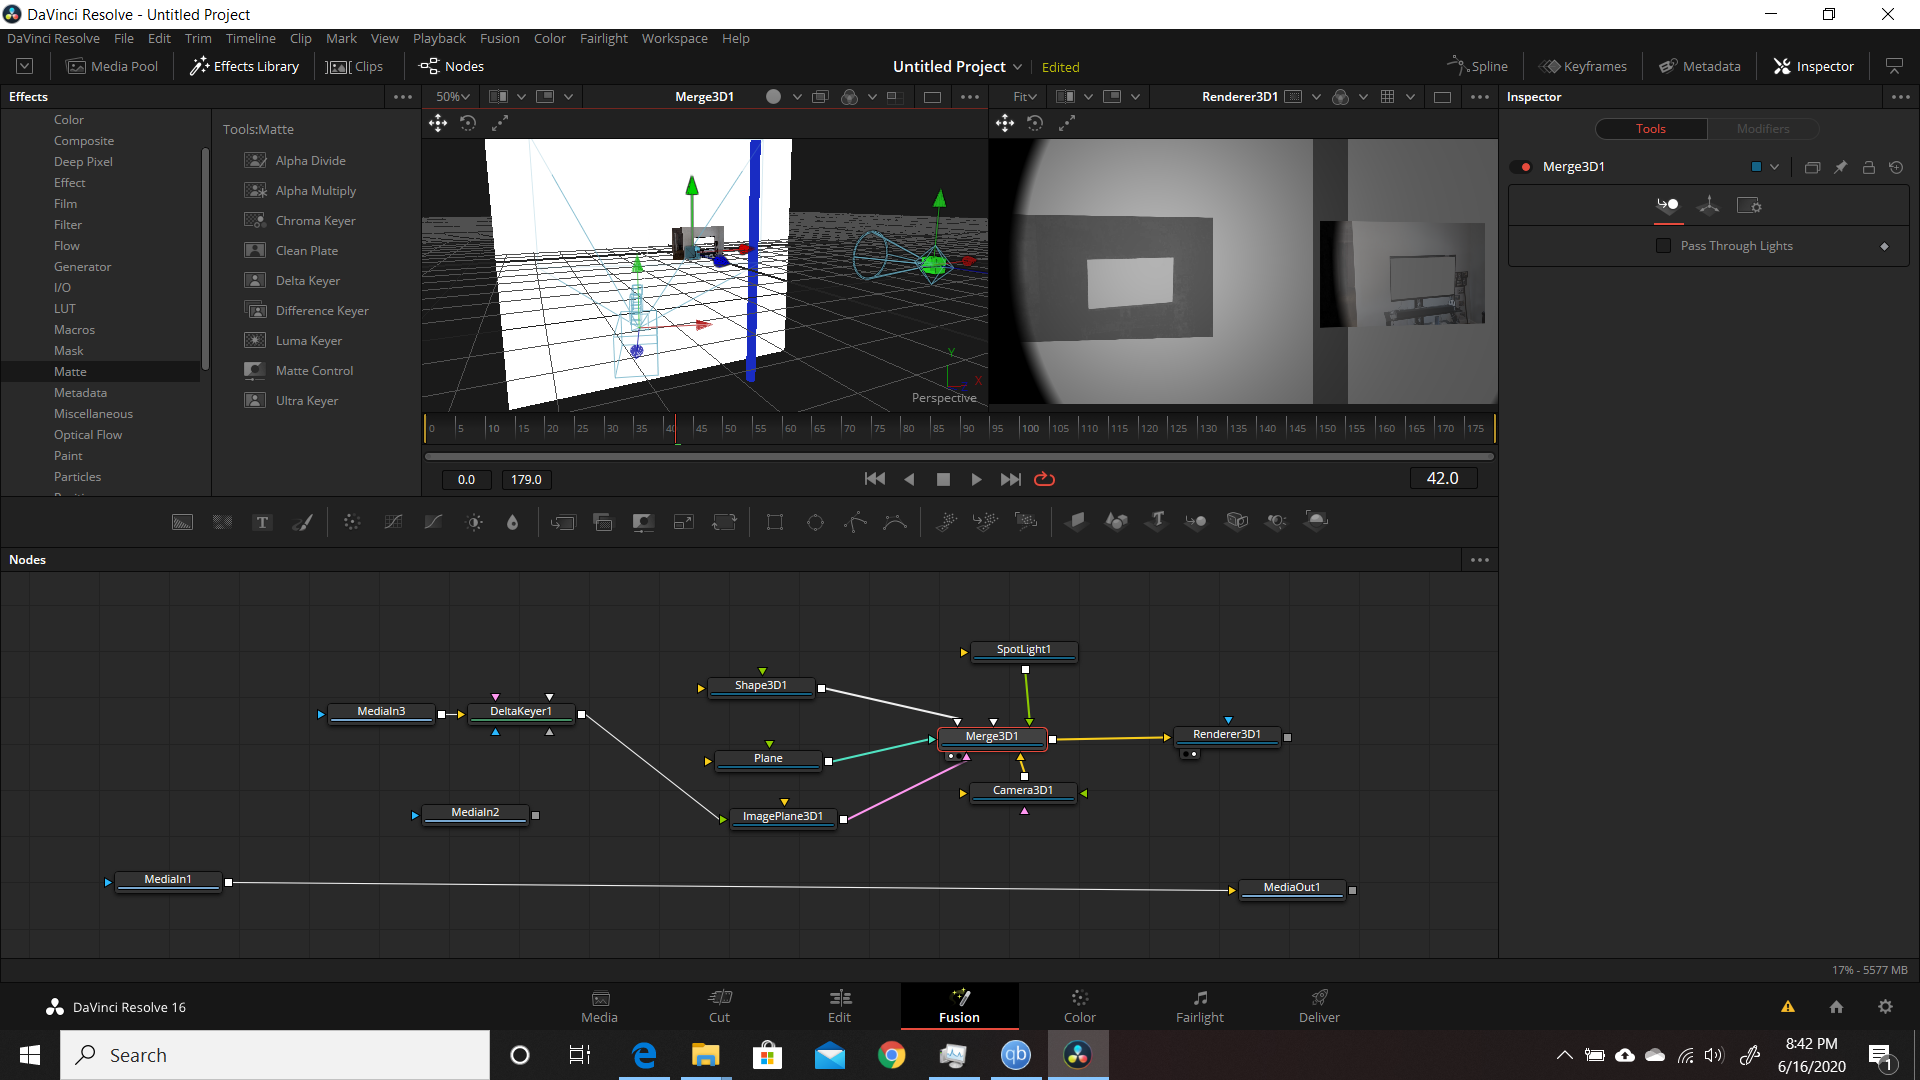The width and height of the screenshot is (1920, 1080).
Task: Add a Rectangle mask from the toolbar
Action: [775, 522]
